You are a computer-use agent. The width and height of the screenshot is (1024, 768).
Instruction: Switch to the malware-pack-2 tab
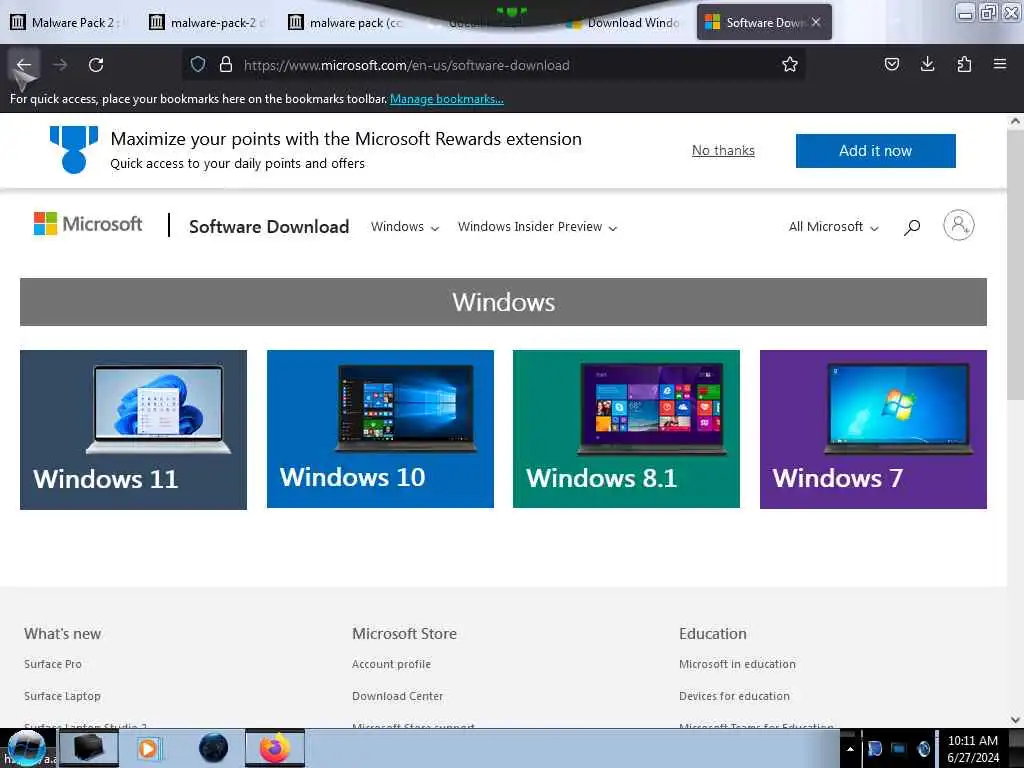(208, 22)
